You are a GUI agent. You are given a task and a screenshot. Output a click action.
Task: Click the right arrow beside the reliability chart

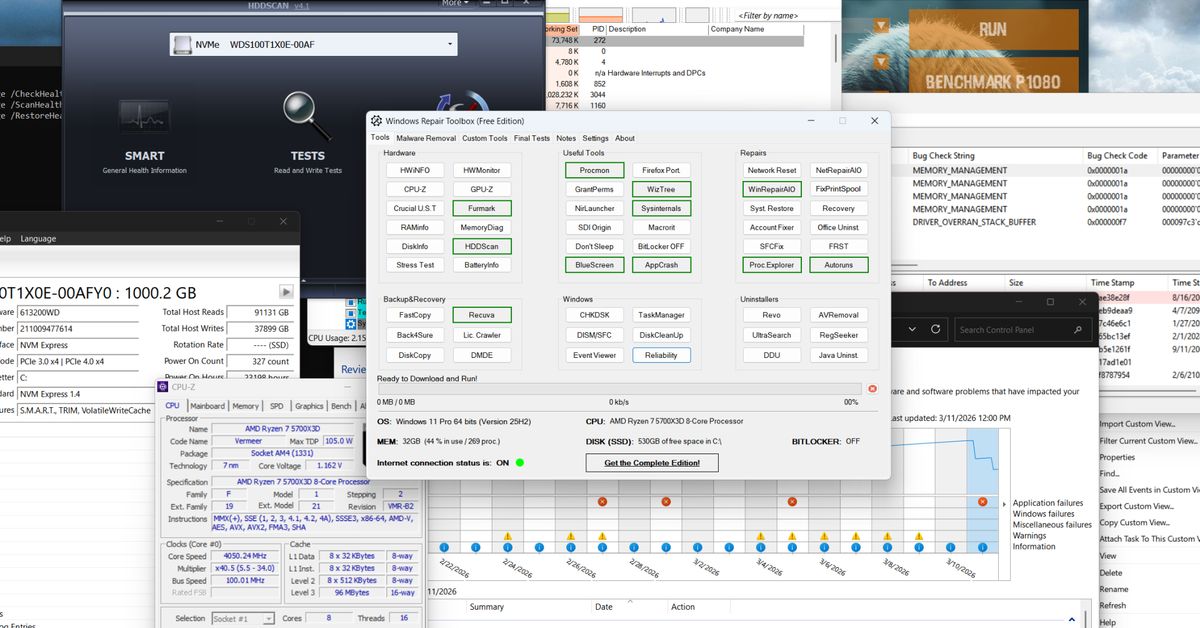coord(1004,504)
